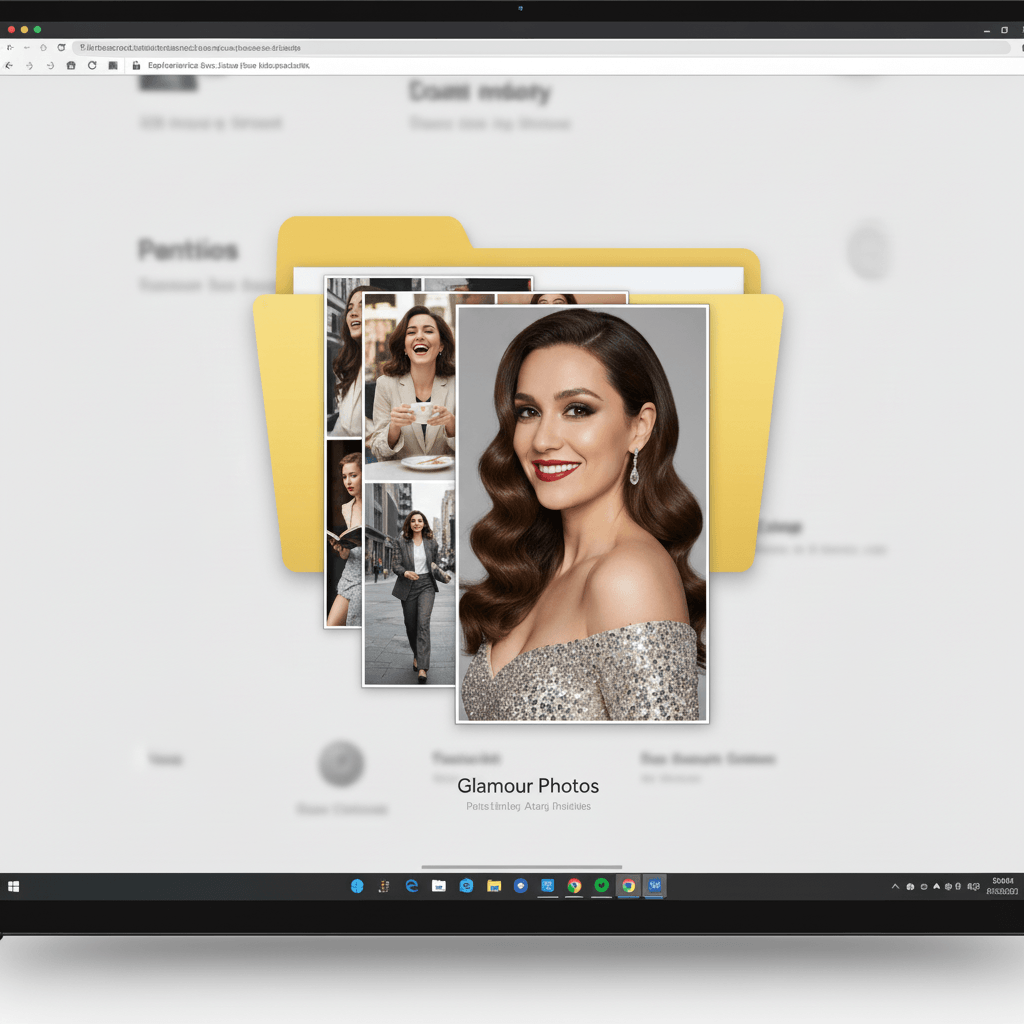Open the taskbar clock and date
Screen dimensions: 1024x1024
(1002, 886)
